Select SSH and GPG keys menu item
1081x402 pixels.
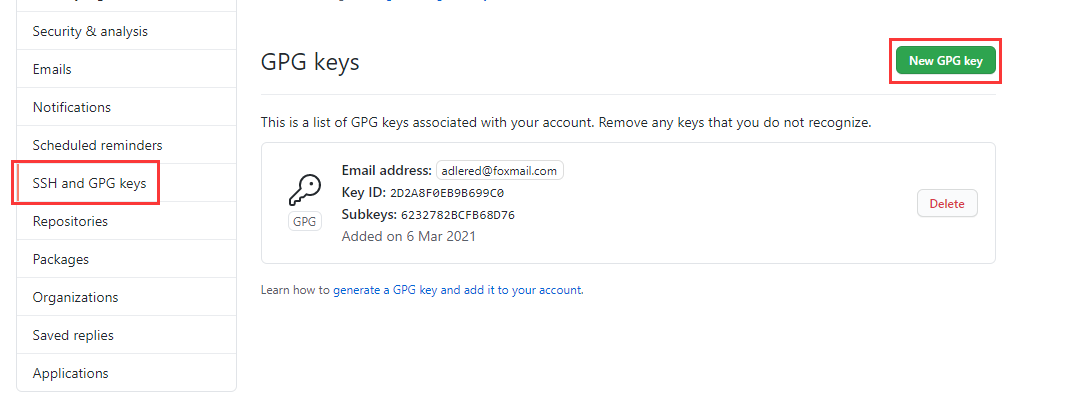(89, 183)
